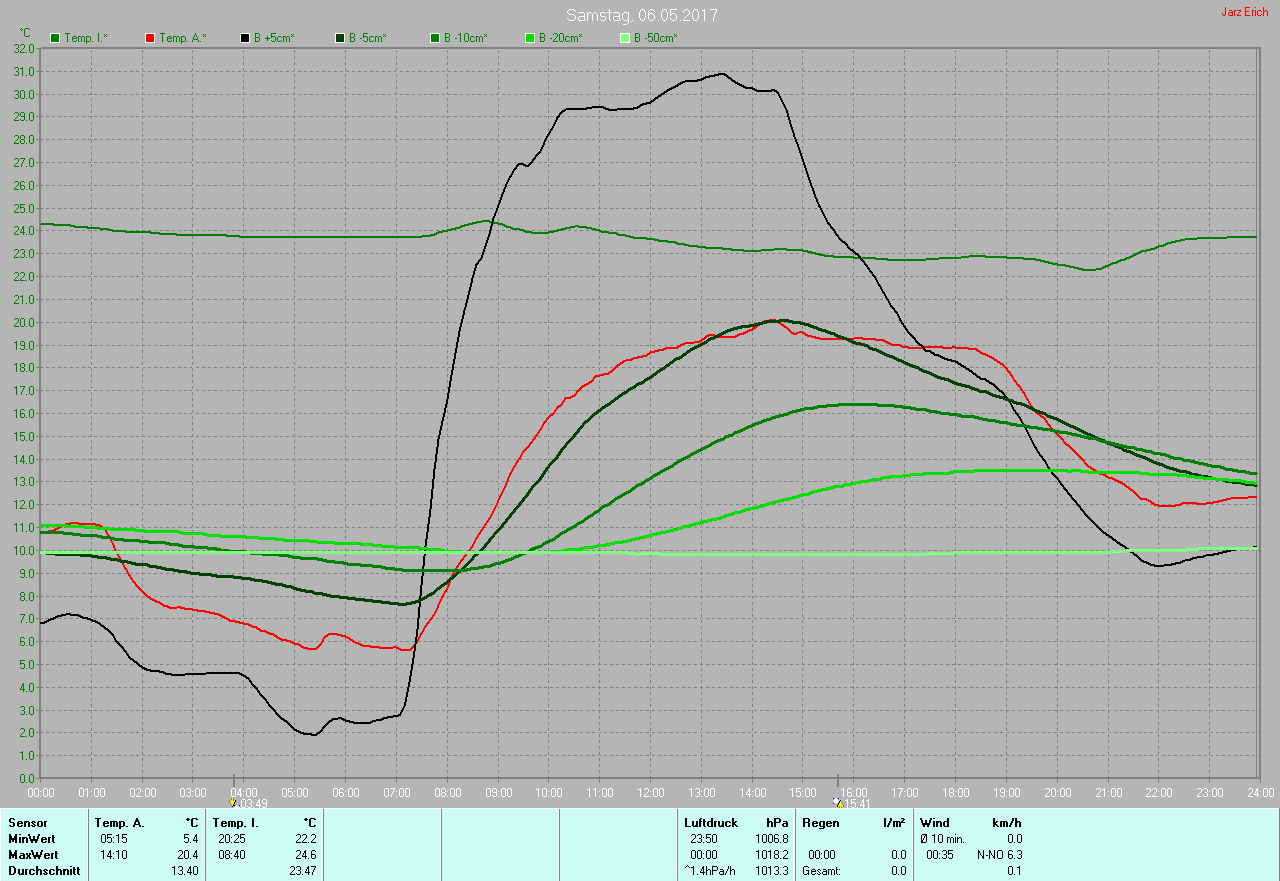This screenshot has height=881, width=1280.
Task: Click the Jarz Erich author label
Action: pyautogui.click(x=1245, y=12)
